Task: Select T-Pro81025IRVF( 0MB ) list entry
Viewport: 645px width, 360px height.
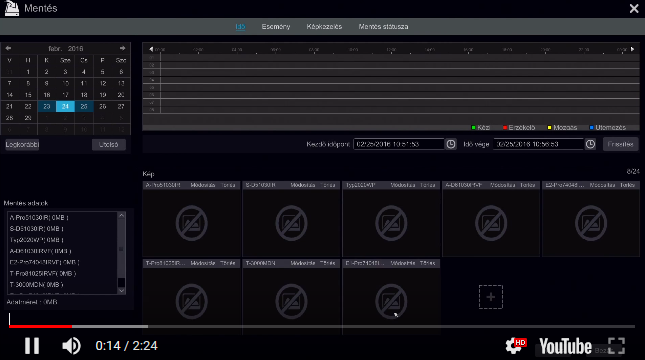Action: point(43,273)
